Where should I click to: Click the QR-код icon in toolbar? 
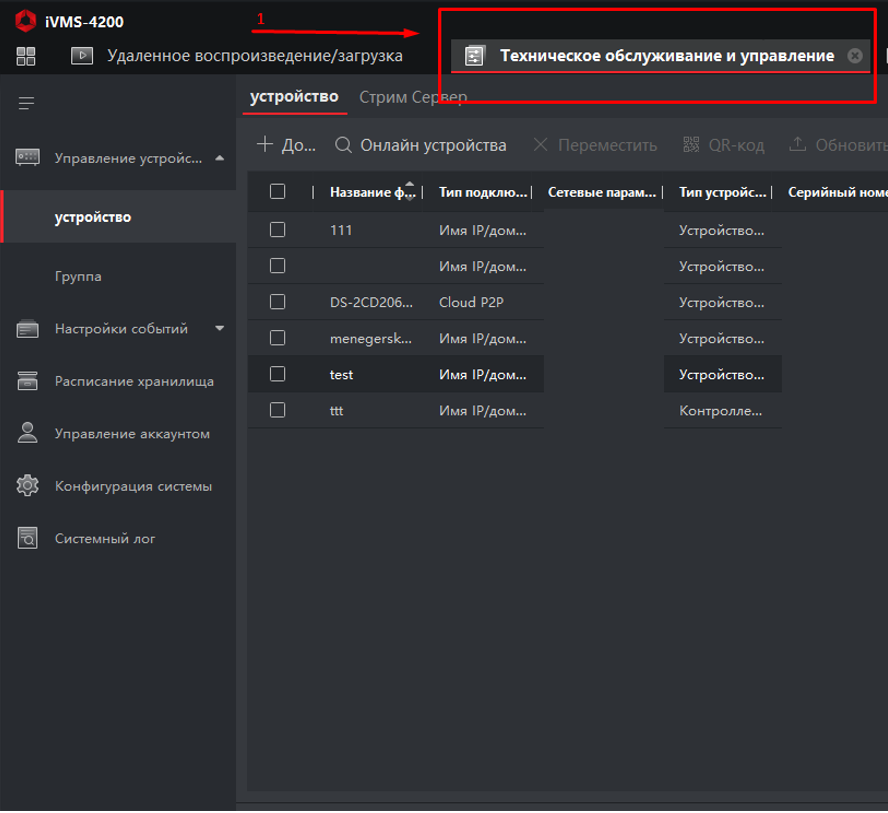692,145
